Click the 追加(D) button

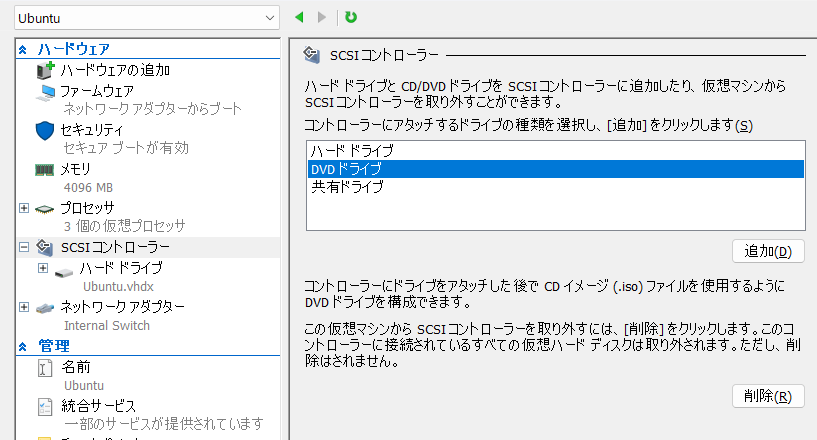(768, 251)
